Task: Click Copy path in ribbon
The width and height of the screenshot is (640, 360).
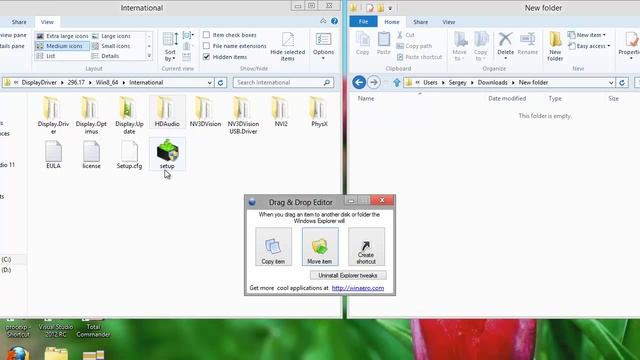Action: point(414,46)
